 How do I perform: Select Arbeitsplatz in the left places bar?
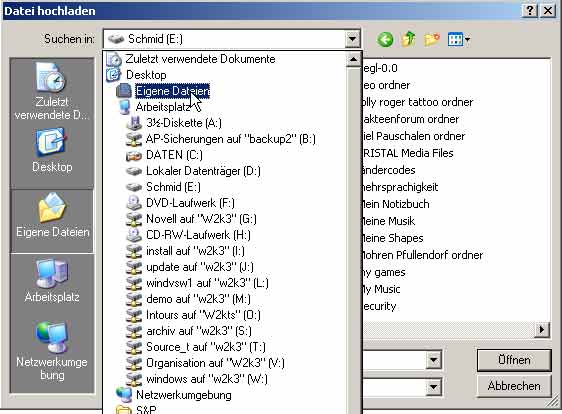coord(52,281)
